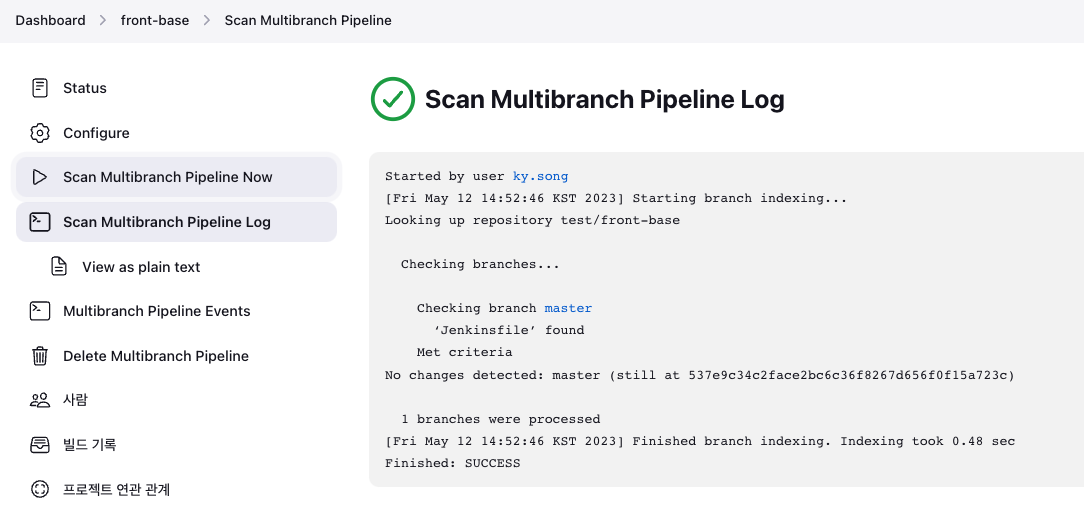Open the master branch link
The height and width of the screenshot is (514, 1084).
coord(568,309)
